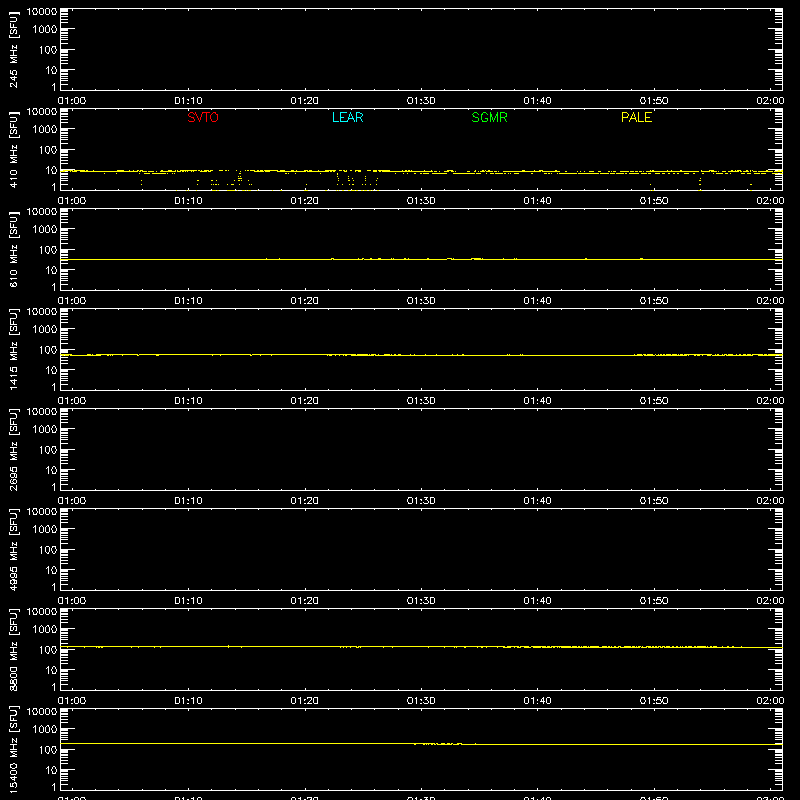
Task: Select the 01:40 time label below 2695 MHz plot
Action: coord(537,501)
